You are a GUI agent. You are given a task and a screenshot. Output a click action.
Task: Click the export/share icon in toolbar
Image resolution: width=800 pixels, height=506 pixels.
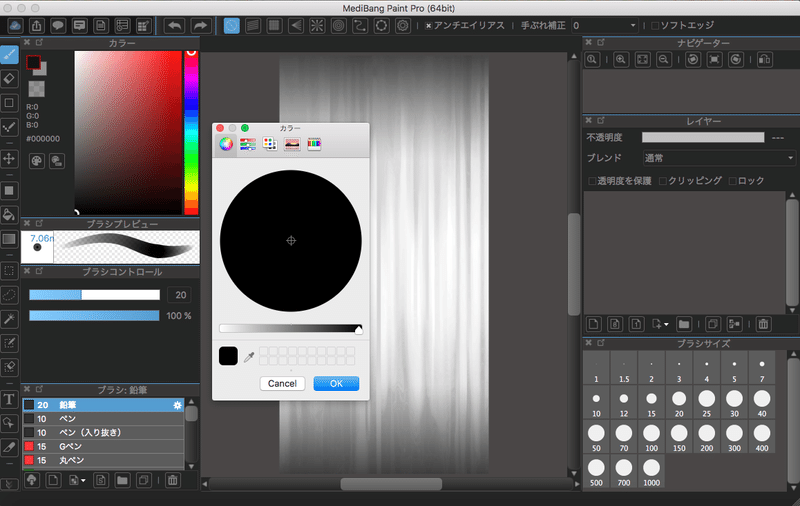(x=37, y=26)
